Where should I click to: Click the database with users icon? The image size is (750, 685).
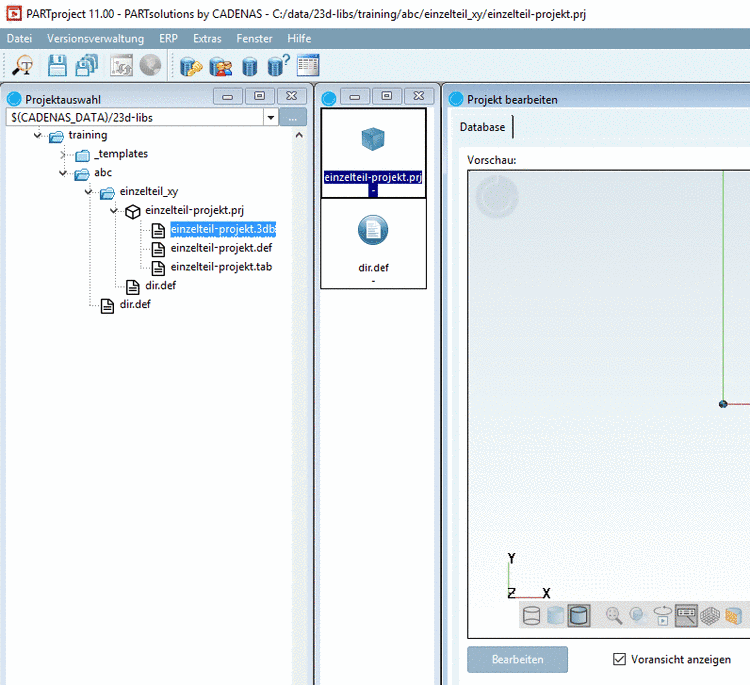click(221, 66)
